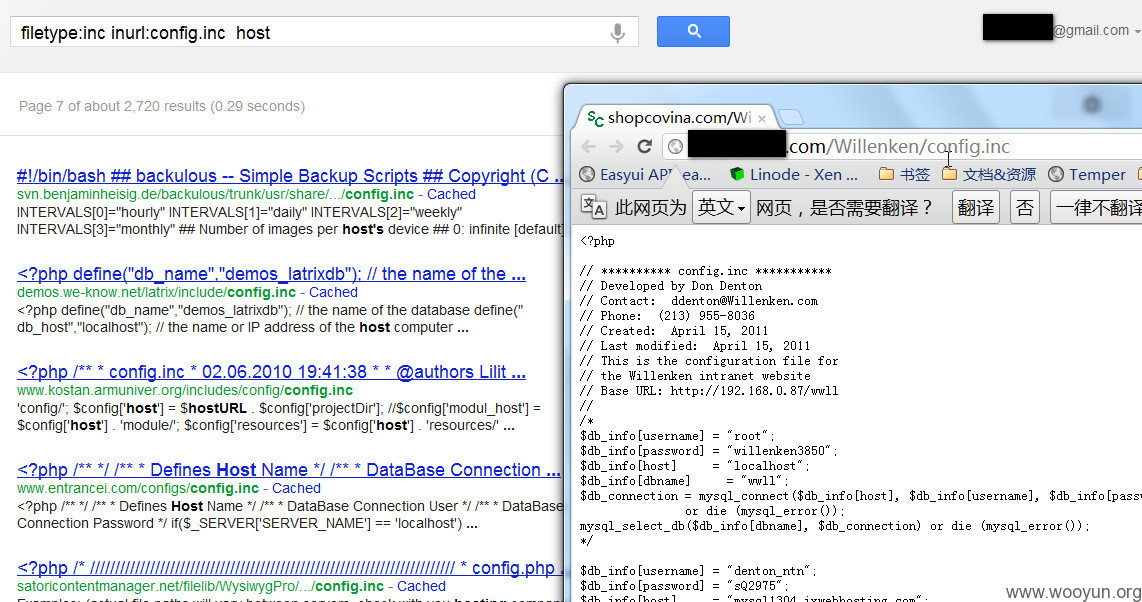Click the 否 decline translation button

(1025, 207)
